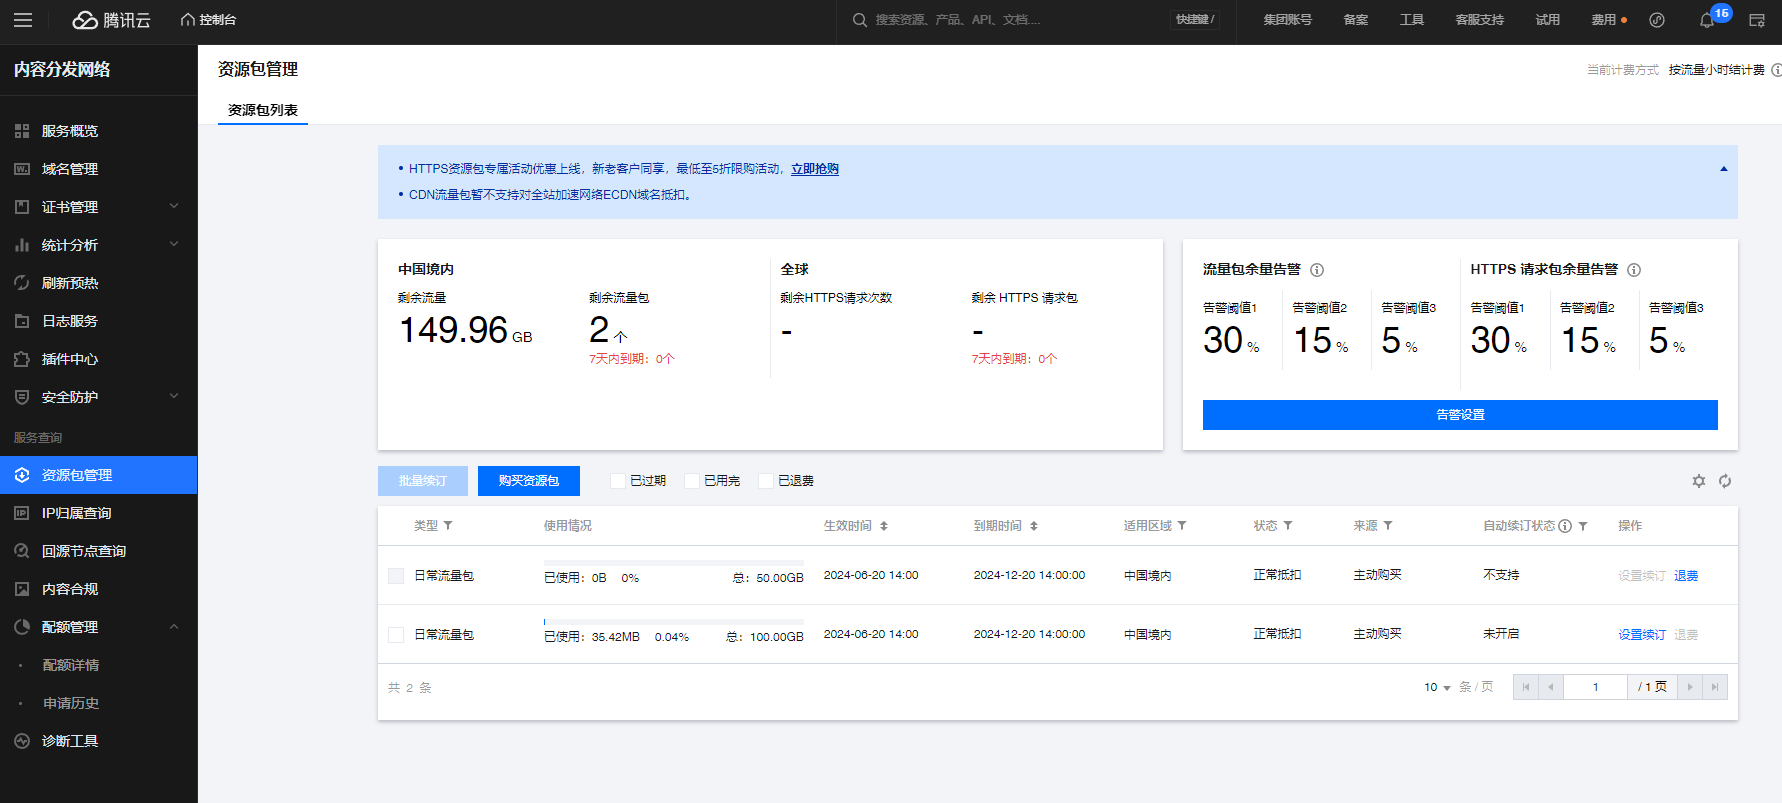Click the IP归属查询 sidebar icon
This screenshot has width=1782, height=803.
click(x=22, y=513)
